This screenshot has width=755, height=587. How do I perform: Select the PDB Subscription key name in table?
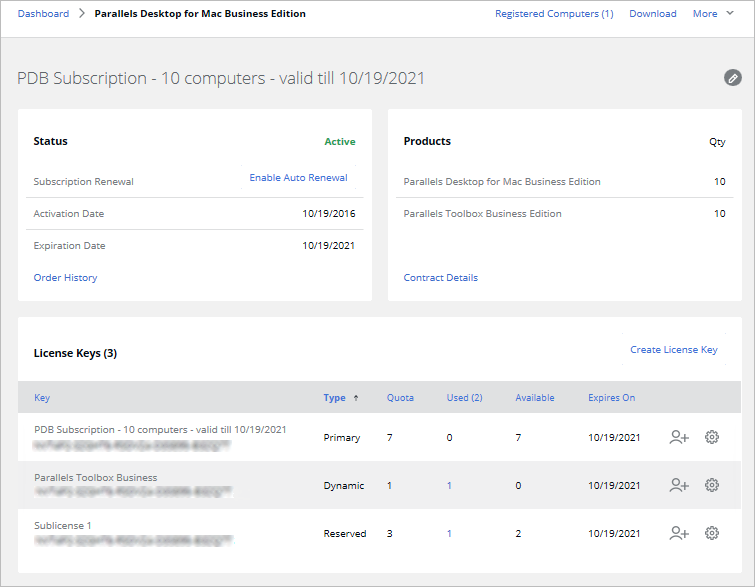160,430
